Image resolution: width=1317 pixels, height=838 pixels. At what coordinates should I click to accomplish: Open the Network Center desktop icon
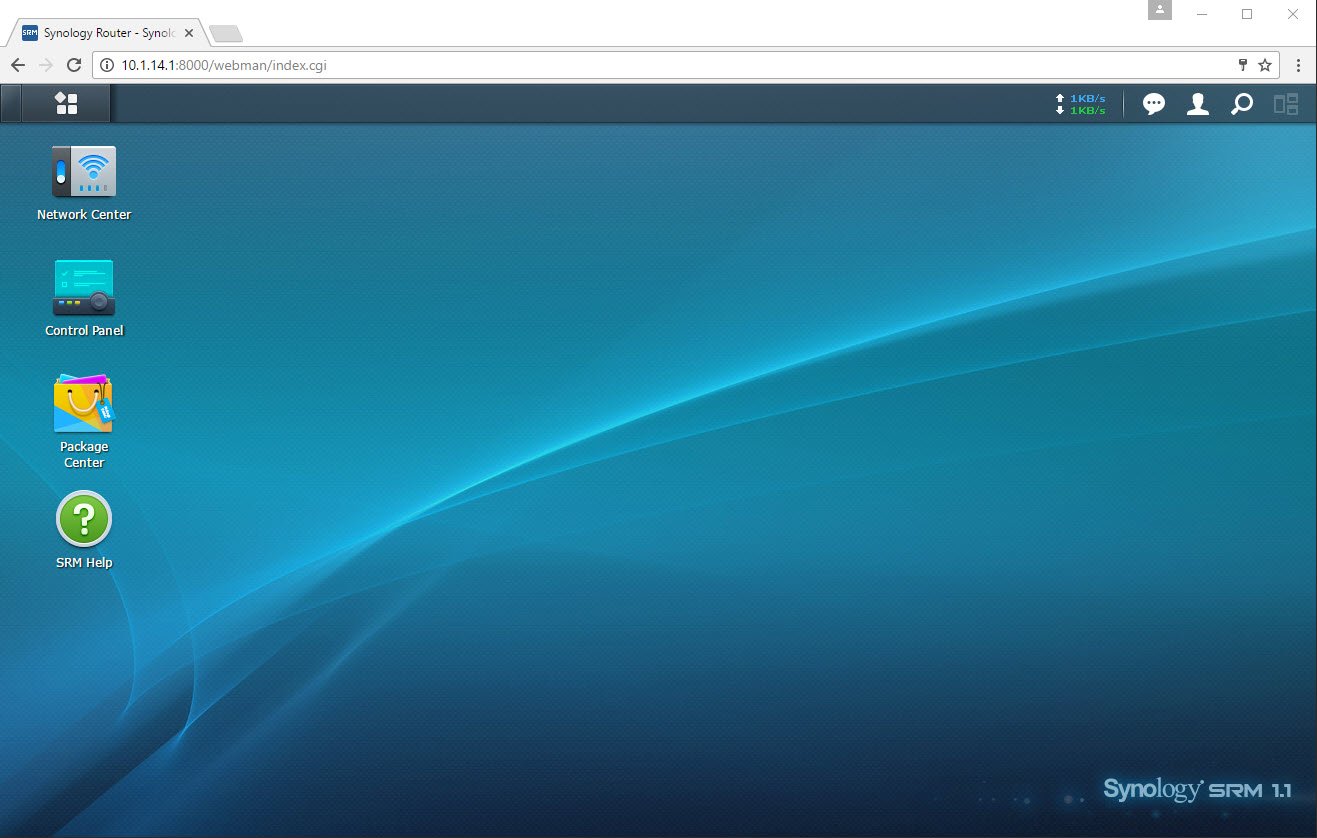tap(84, 172)
